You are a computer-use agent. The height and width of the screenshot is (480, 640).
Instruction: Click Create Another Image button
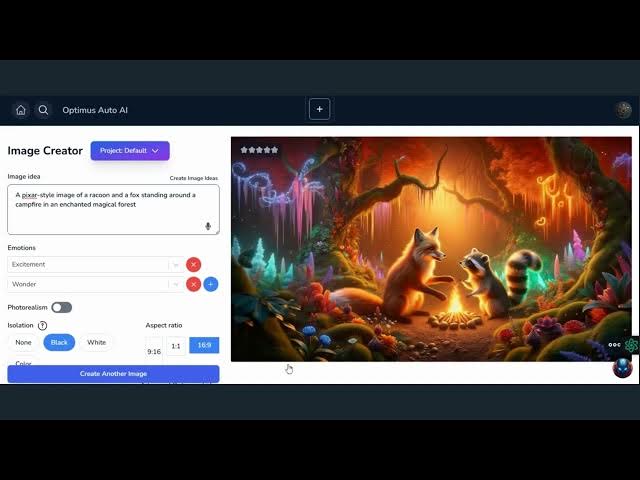[x=113, y=373]
